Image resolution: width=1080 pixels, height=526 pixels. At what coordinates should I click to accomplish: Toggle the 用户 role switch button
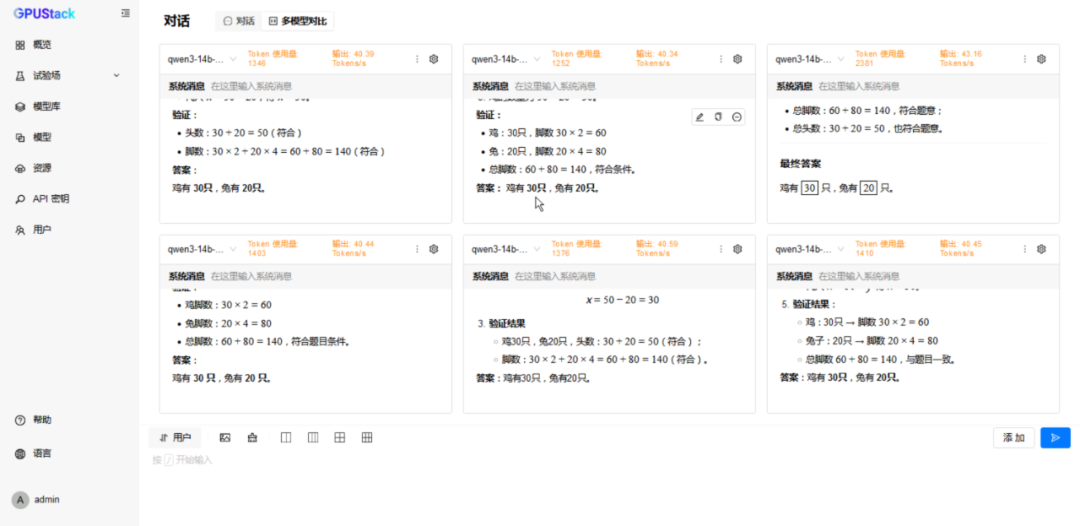(x=175, y=438)
